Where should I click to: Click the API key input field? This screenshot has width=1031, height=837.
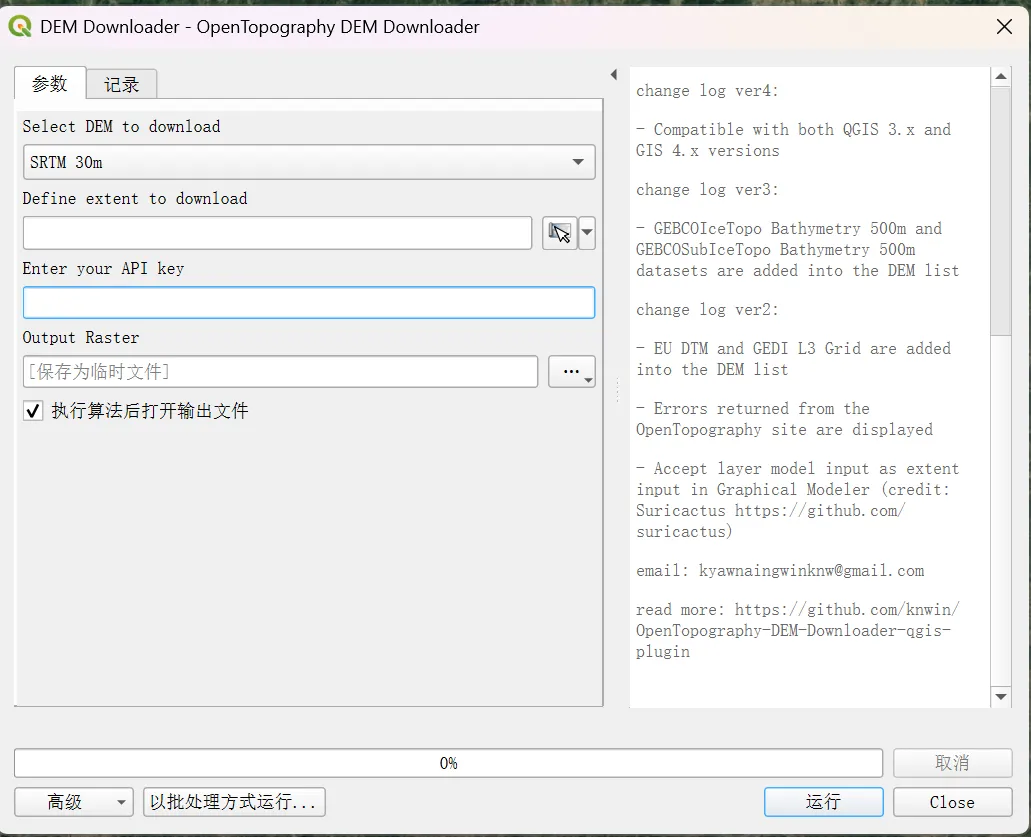pyautogui.click(x=309, y=302)
